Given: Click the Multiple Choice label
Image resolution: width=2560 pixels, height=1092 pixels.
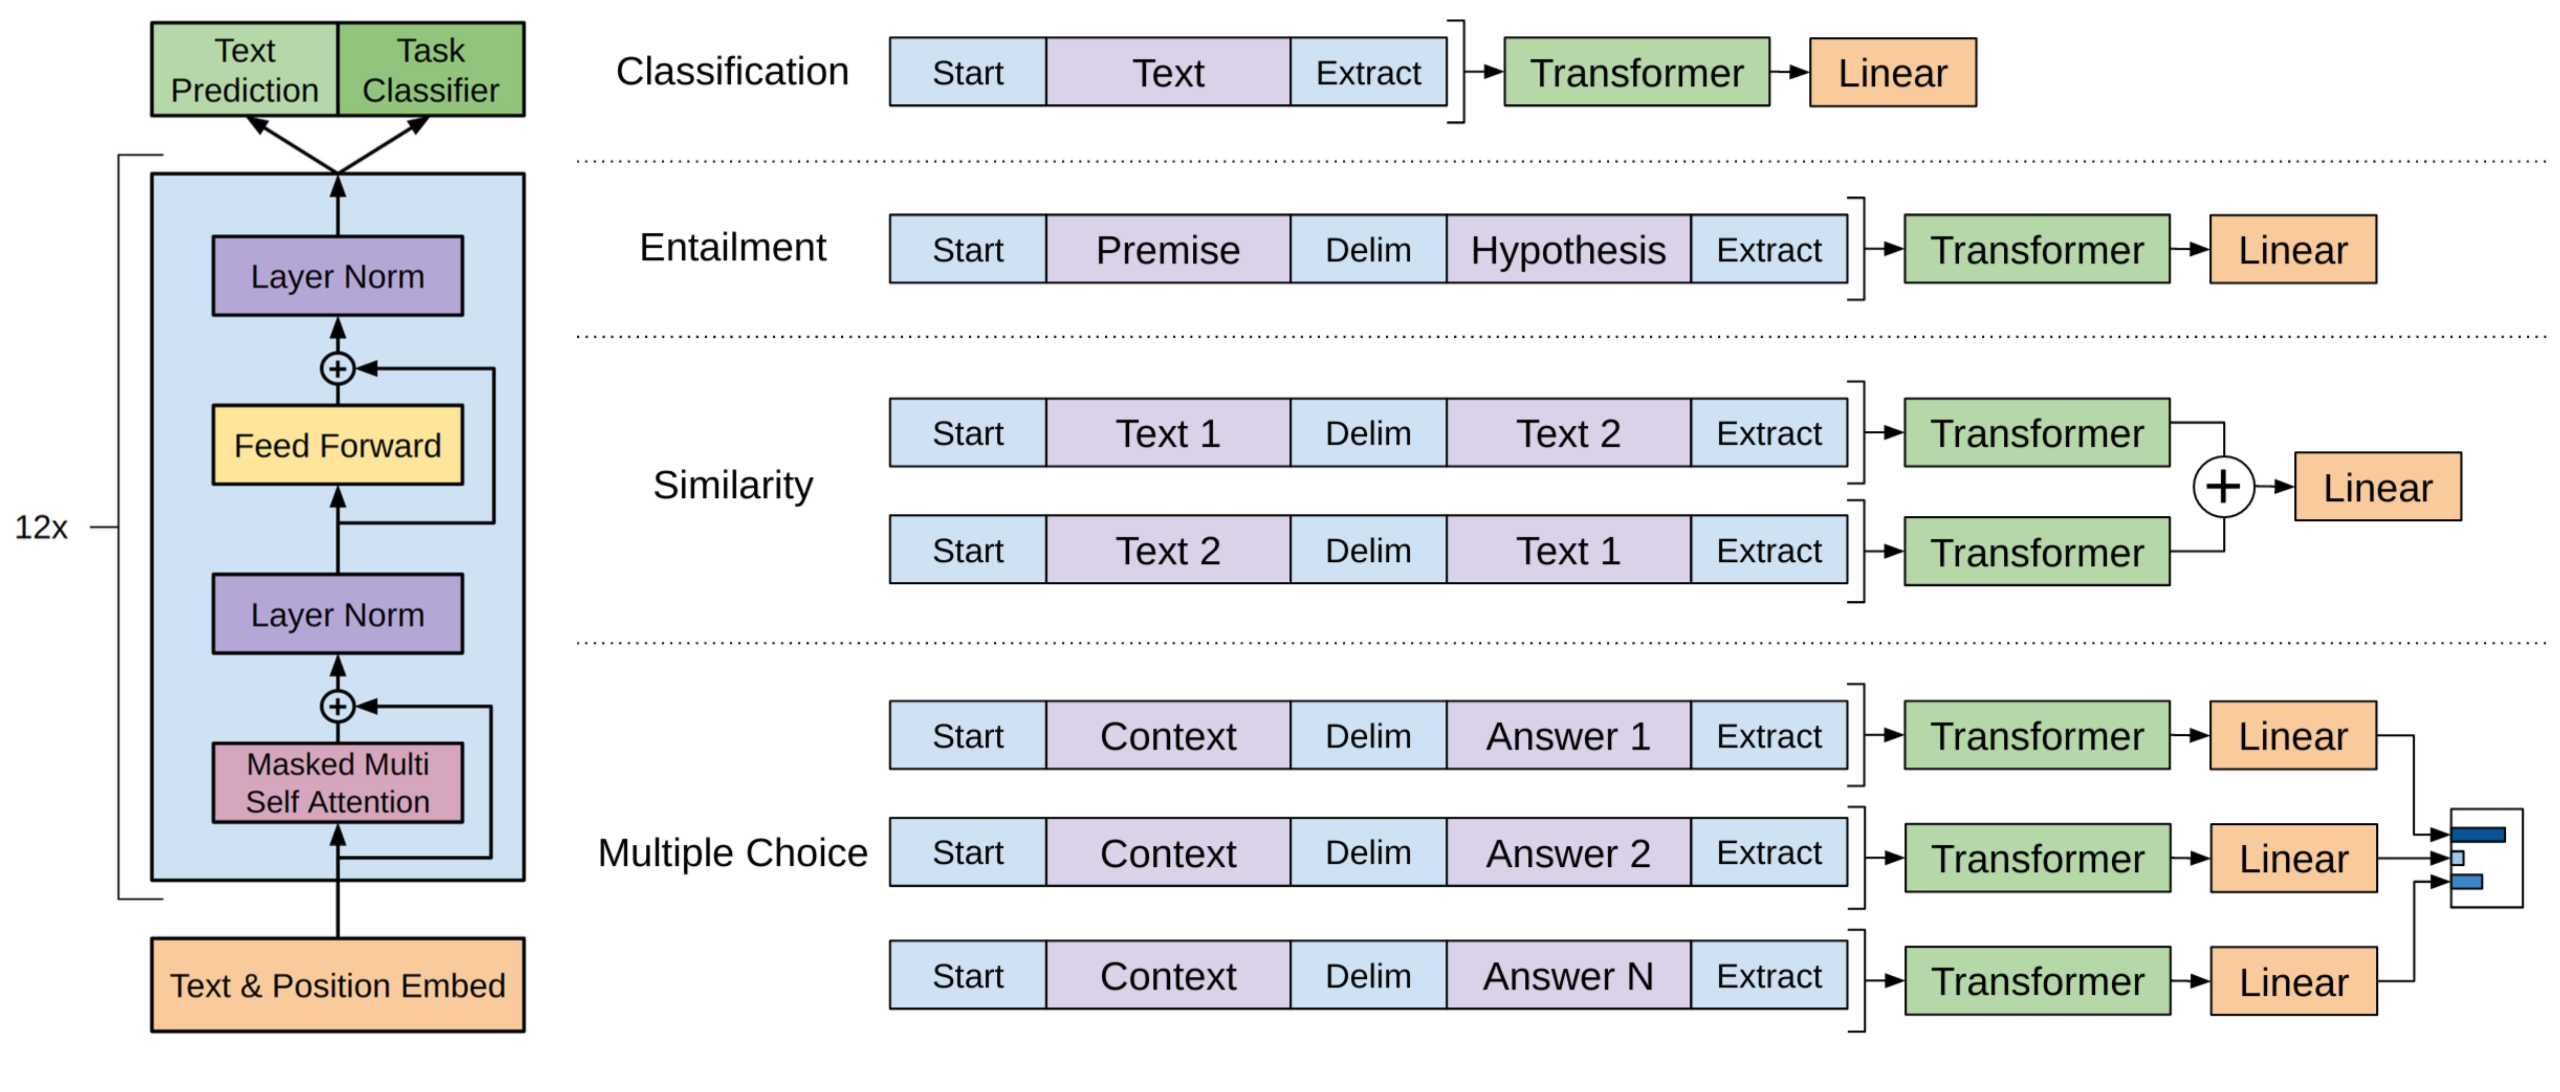Looking at the screenshot, I should tap(732, 854).
